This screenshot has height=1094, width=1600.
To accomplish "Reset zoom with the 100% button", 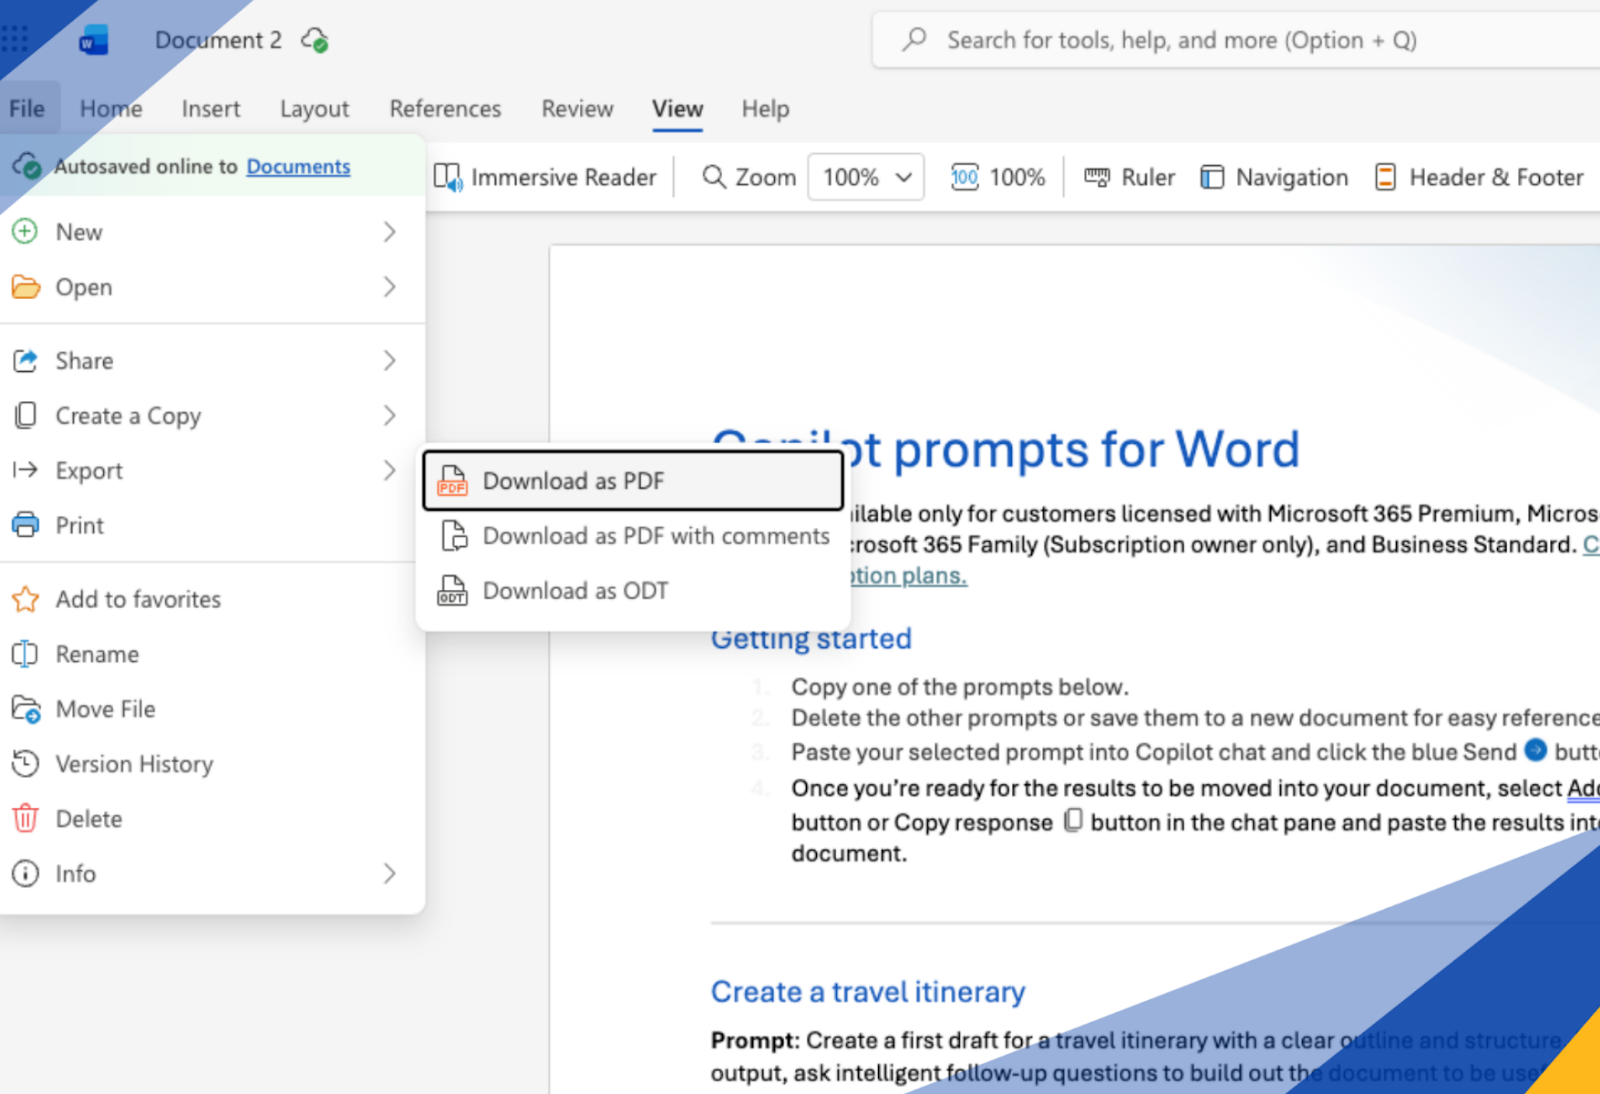I will click(x=997, y=177).
